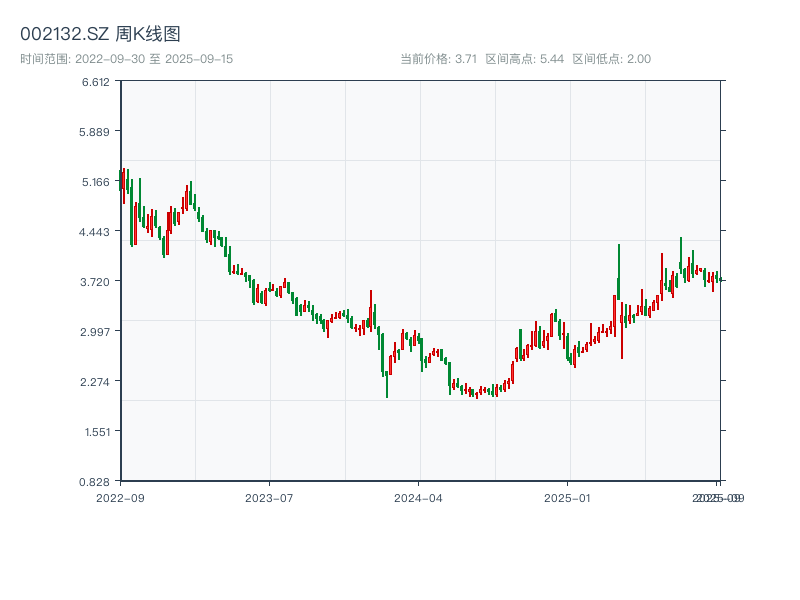Click the first candlestick at chart's left edge
The width and height of the screenshot is (800, 600).
tap(121, 180)
